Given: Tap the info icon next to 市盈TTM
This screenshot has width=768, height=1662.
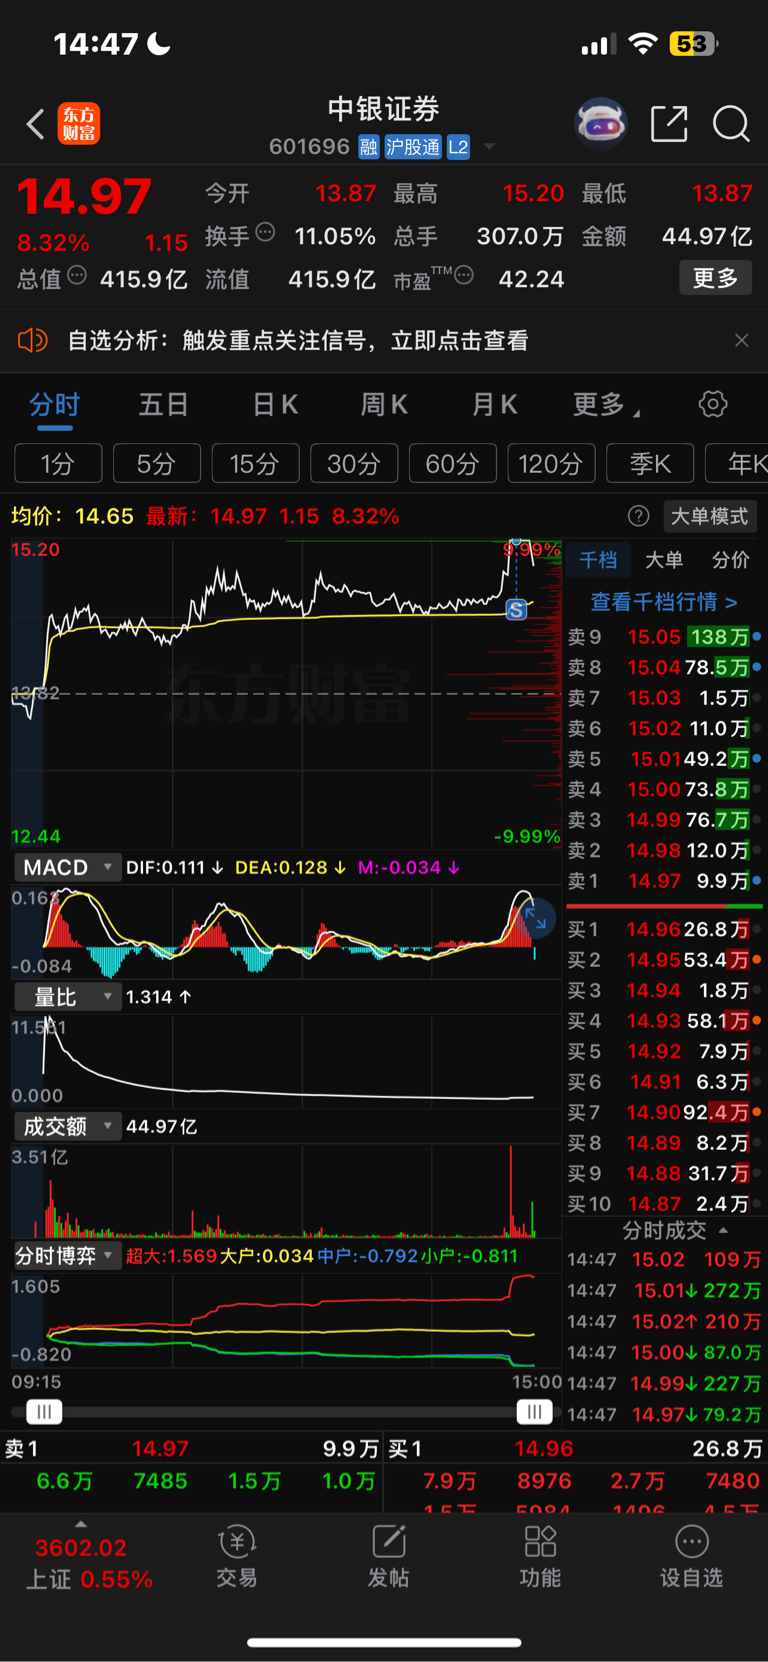Looking at the screenshot, I should [x=464, y=275].
